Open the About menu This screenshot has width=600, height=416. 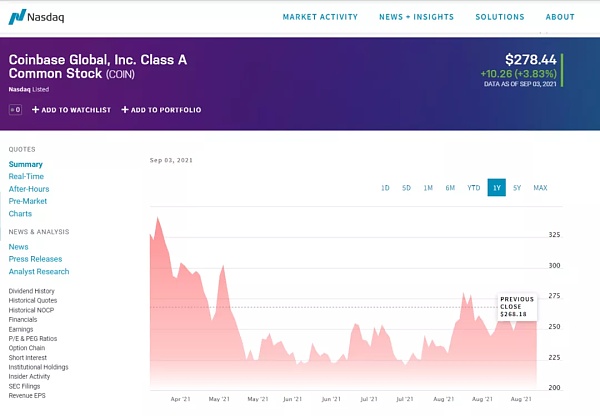pyautogui.click(x=560, y=17)
